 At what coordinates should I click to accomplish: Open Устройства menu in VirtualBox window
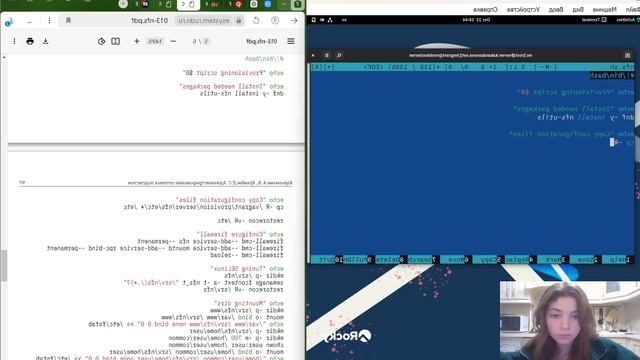click(x=523, y=9)
